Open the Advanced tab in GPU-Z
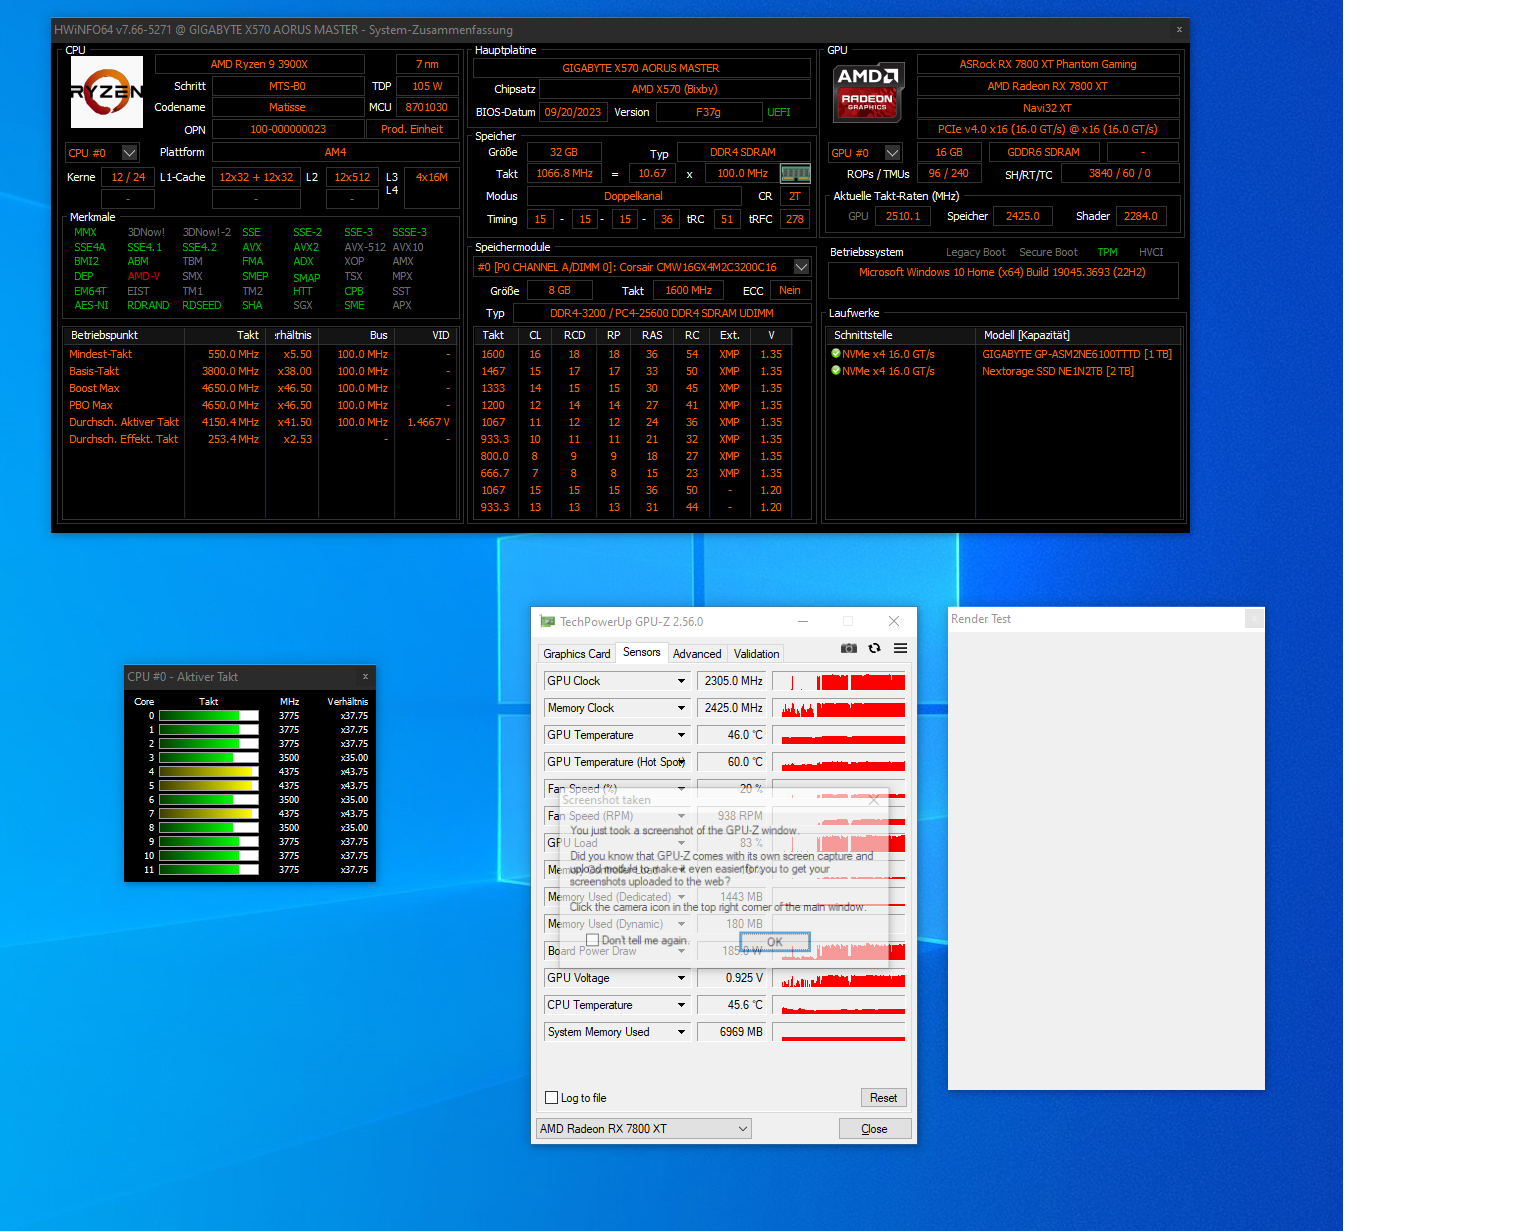Viewport: 1536px width, 1231px height. [697, 654]
